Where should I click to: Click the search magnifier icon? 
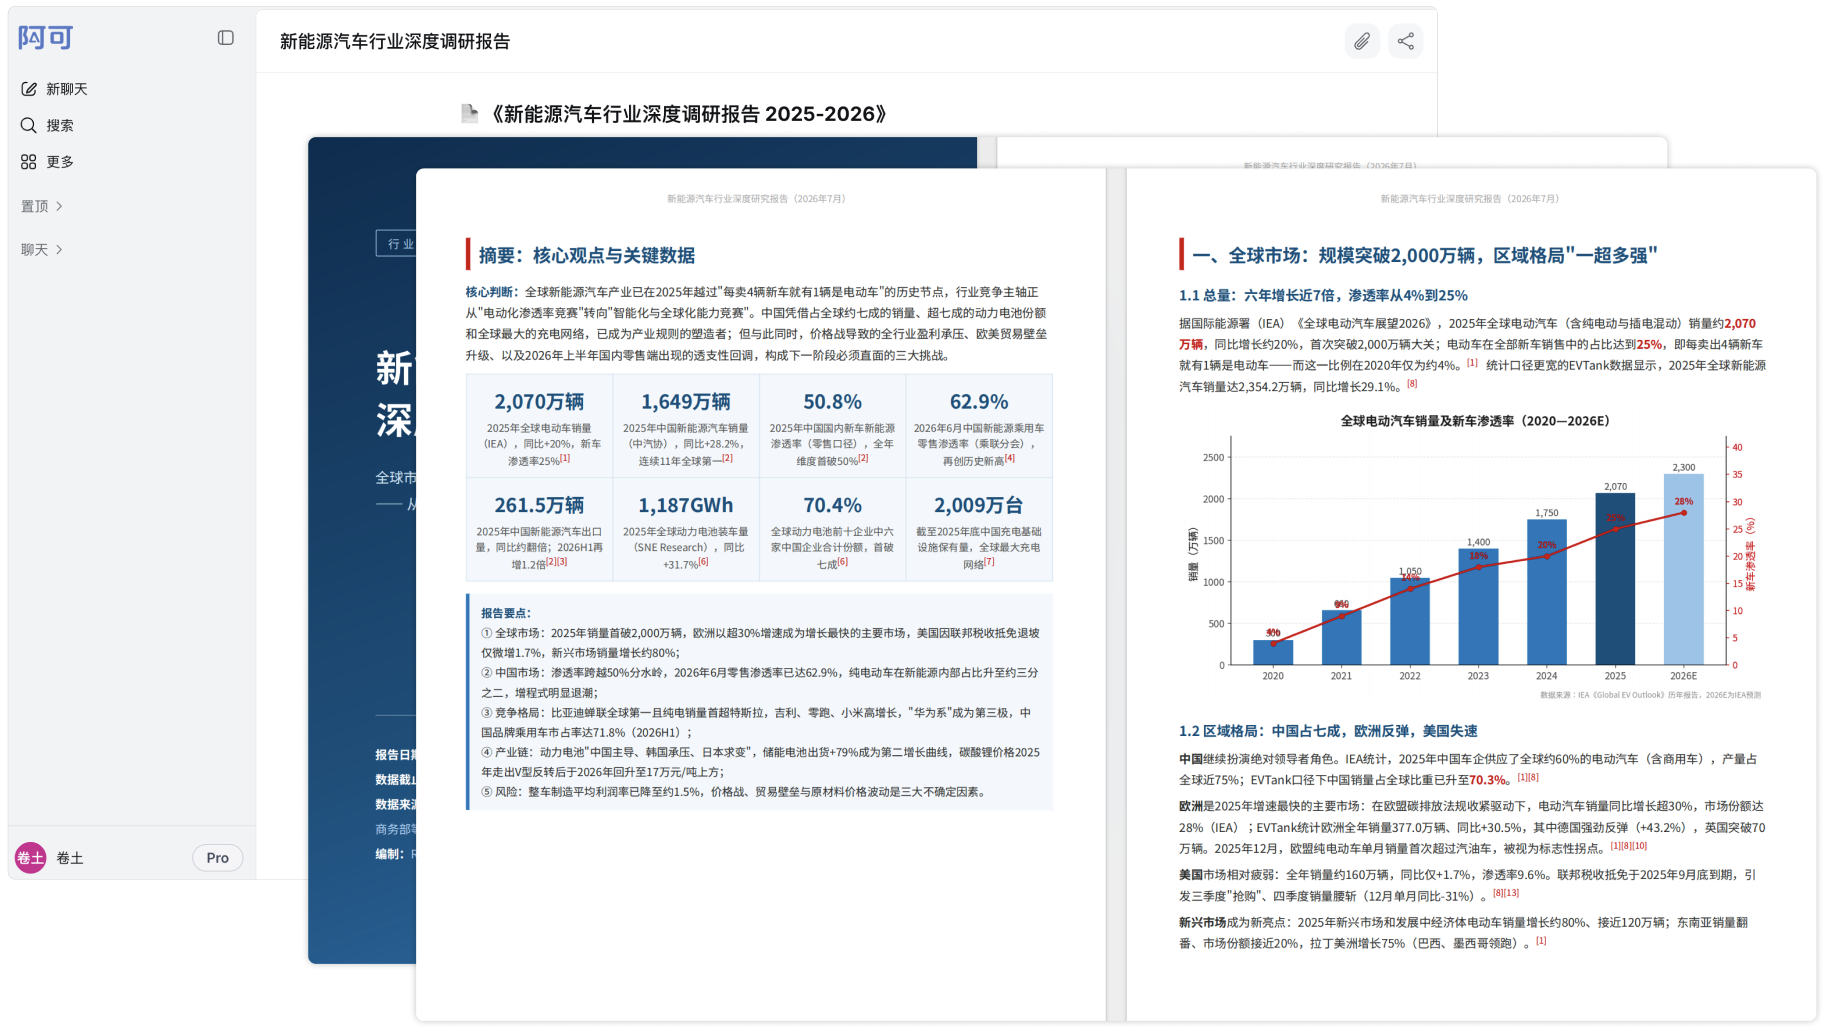pyautogui.click(x=29, y=125)
